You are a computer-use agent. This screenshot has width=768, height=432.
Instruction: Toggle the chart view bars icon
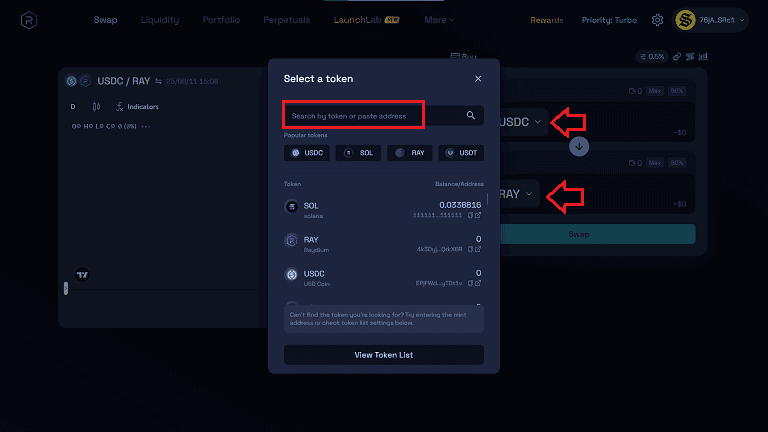pos(703,56)
